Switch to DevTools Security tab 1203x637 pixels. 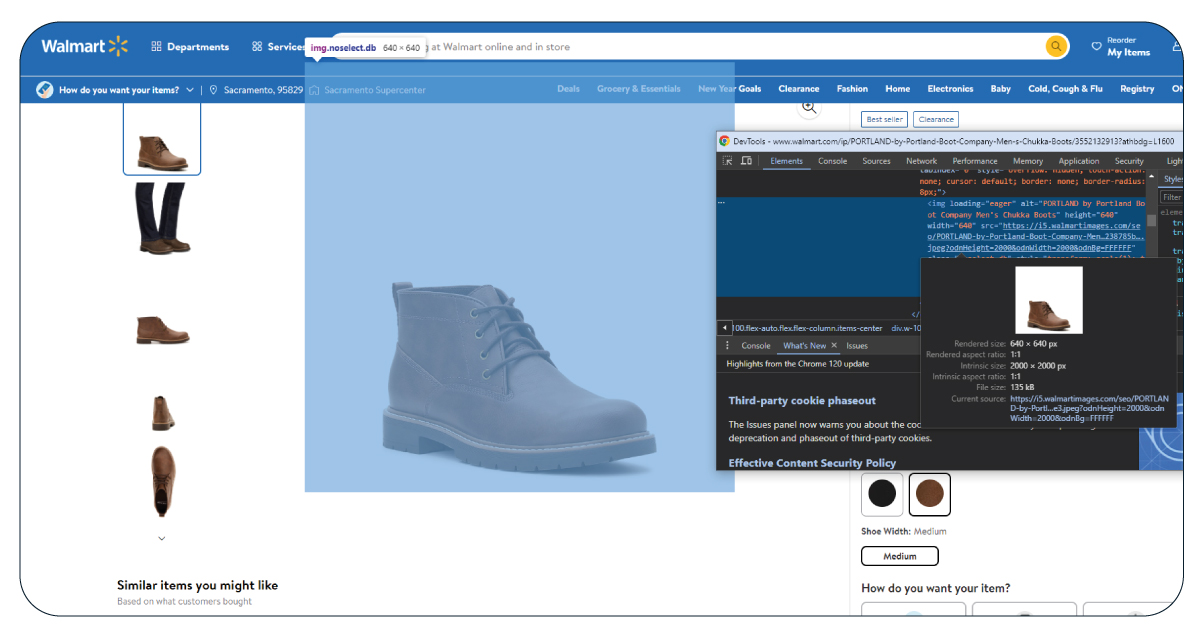[1129, 161]
